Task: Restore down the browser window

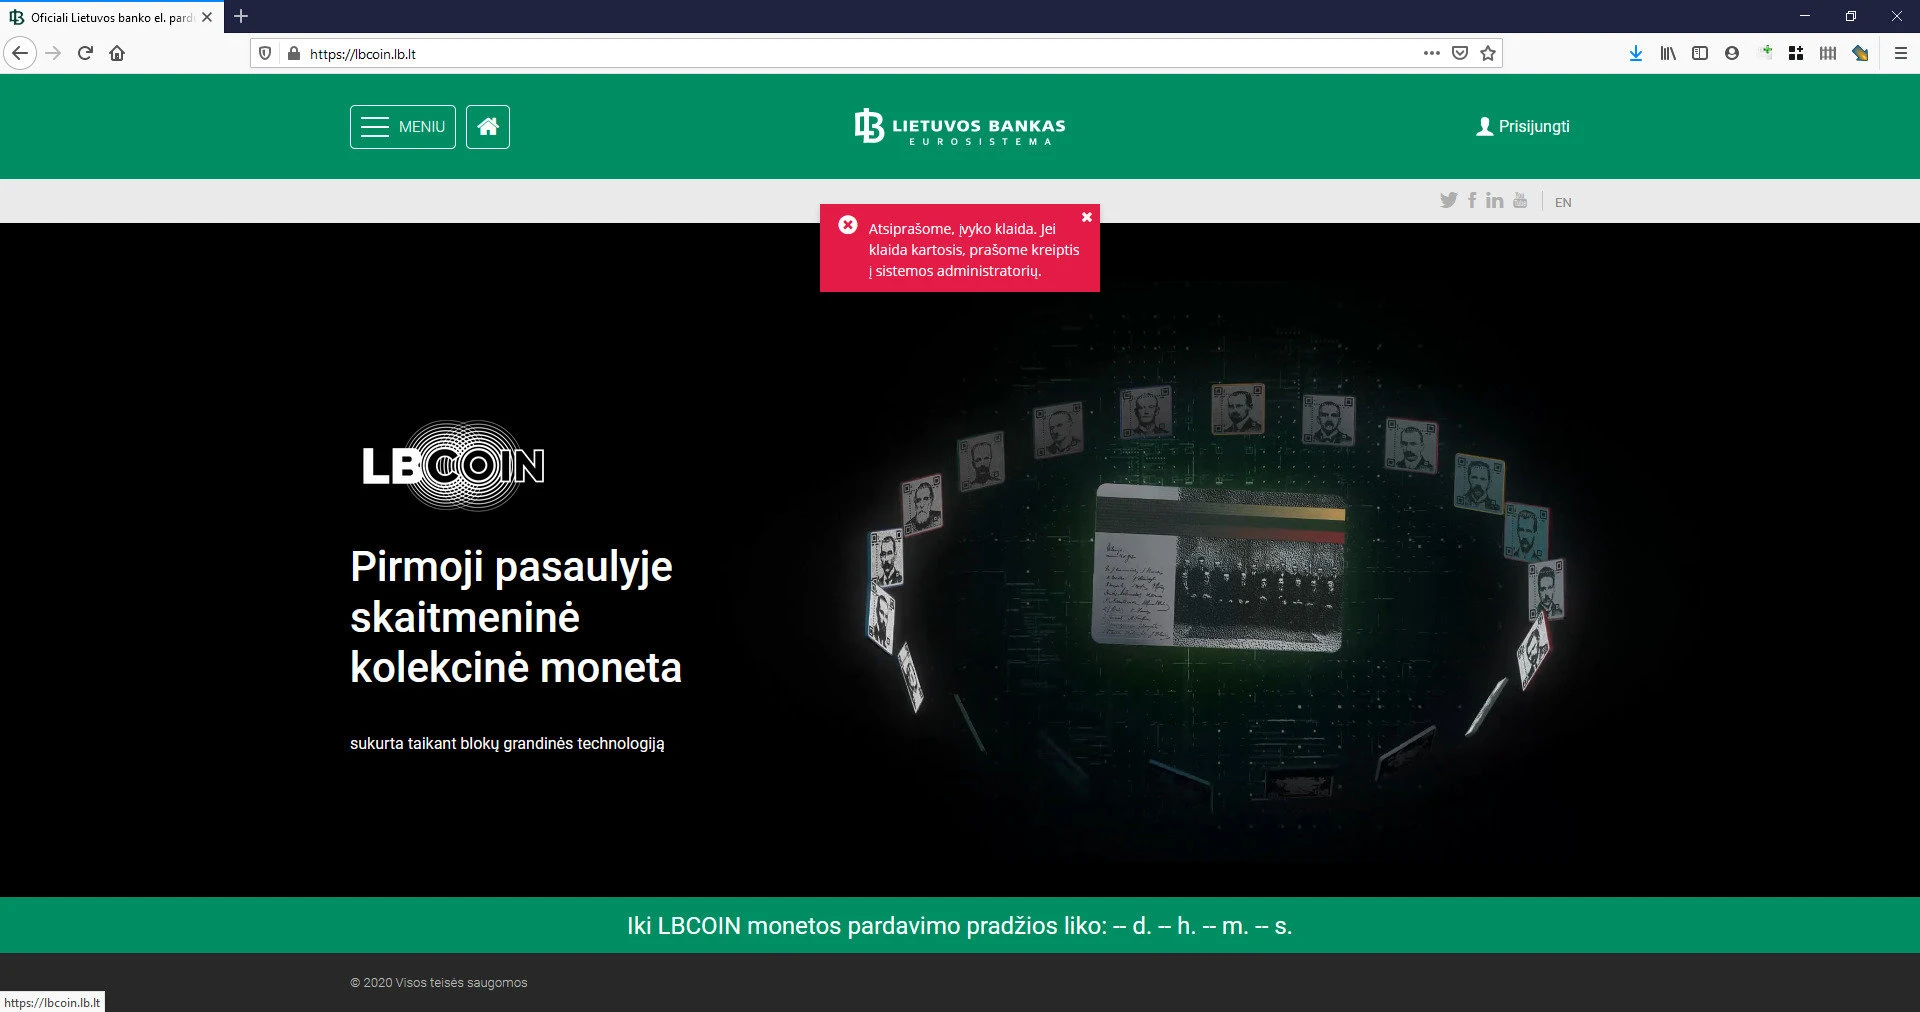Action: 1851,16
